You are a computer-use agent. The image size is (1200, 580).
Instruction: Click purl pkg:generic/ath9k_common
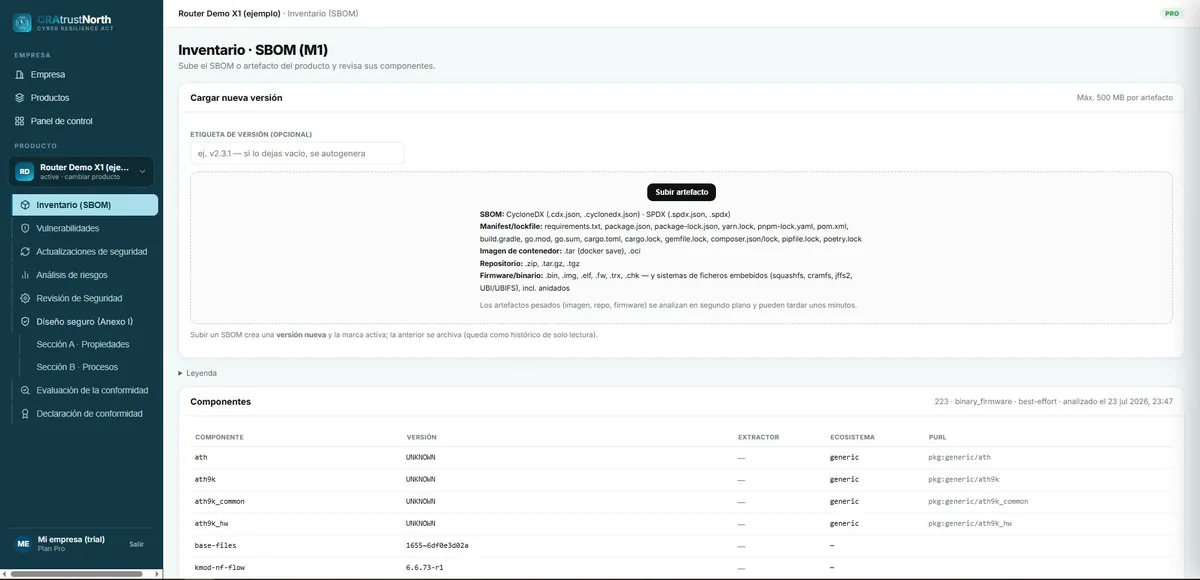978,501
